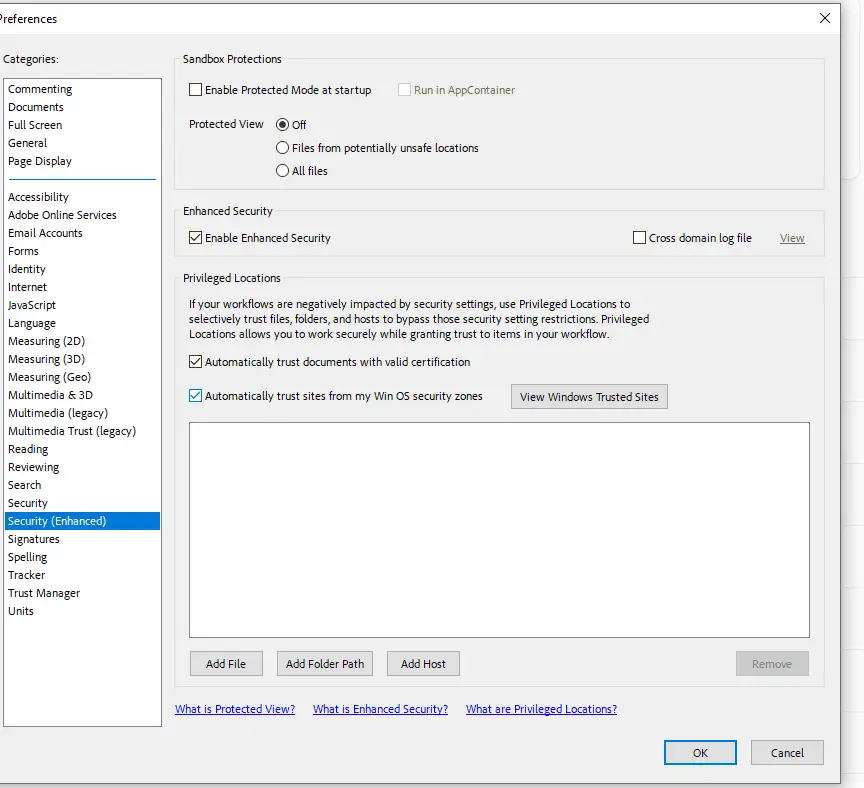Image resolution: width=864 pixels, height=788 pixels.
Task: Enable Protected Mode at startup checkbox
Action: (x=196, y=90)
